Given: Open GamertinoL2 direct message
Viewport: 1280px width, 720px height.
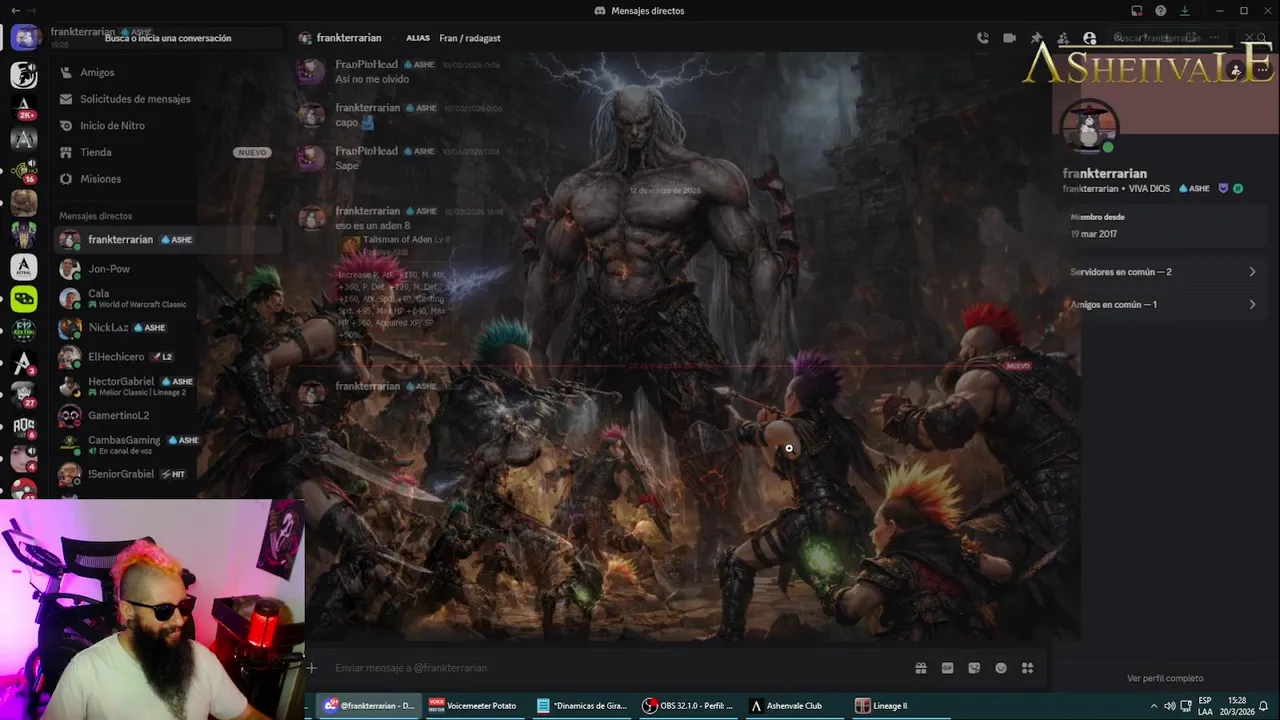Looking at the screenshot, I should pos(168,415).
